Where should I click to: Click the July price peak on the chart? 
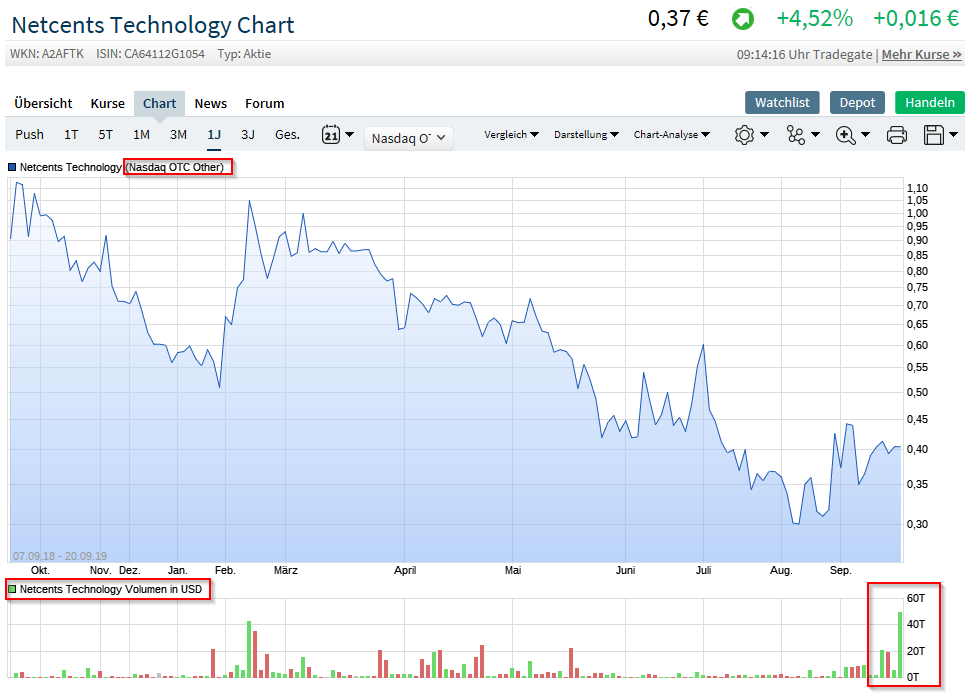(704, 345)
